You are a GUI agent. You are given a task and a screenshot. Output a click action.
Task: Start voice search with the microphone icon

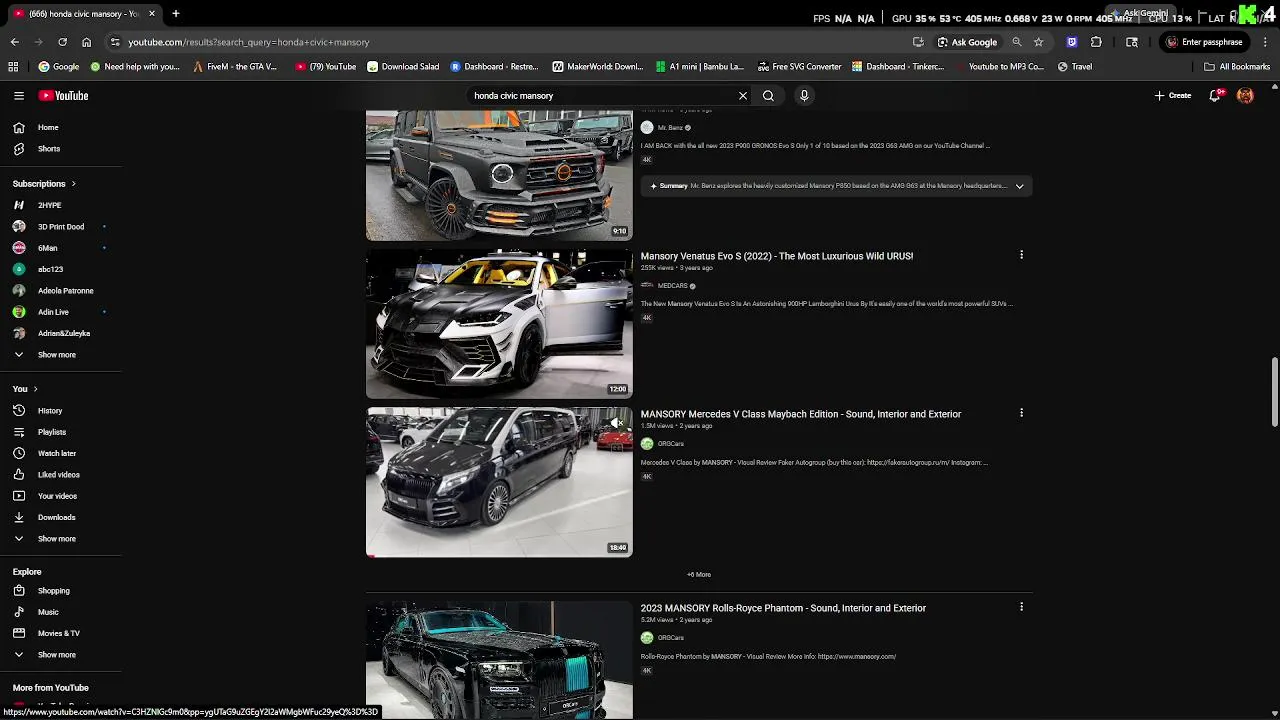(x=804, y=95)
